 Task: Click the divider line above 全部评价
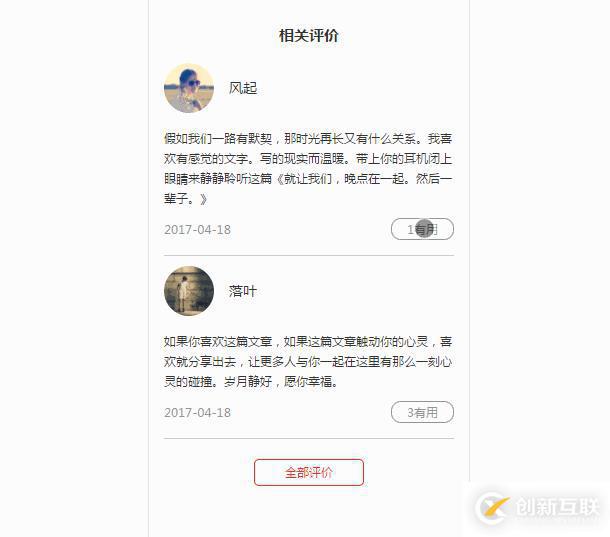coord(309,439)
